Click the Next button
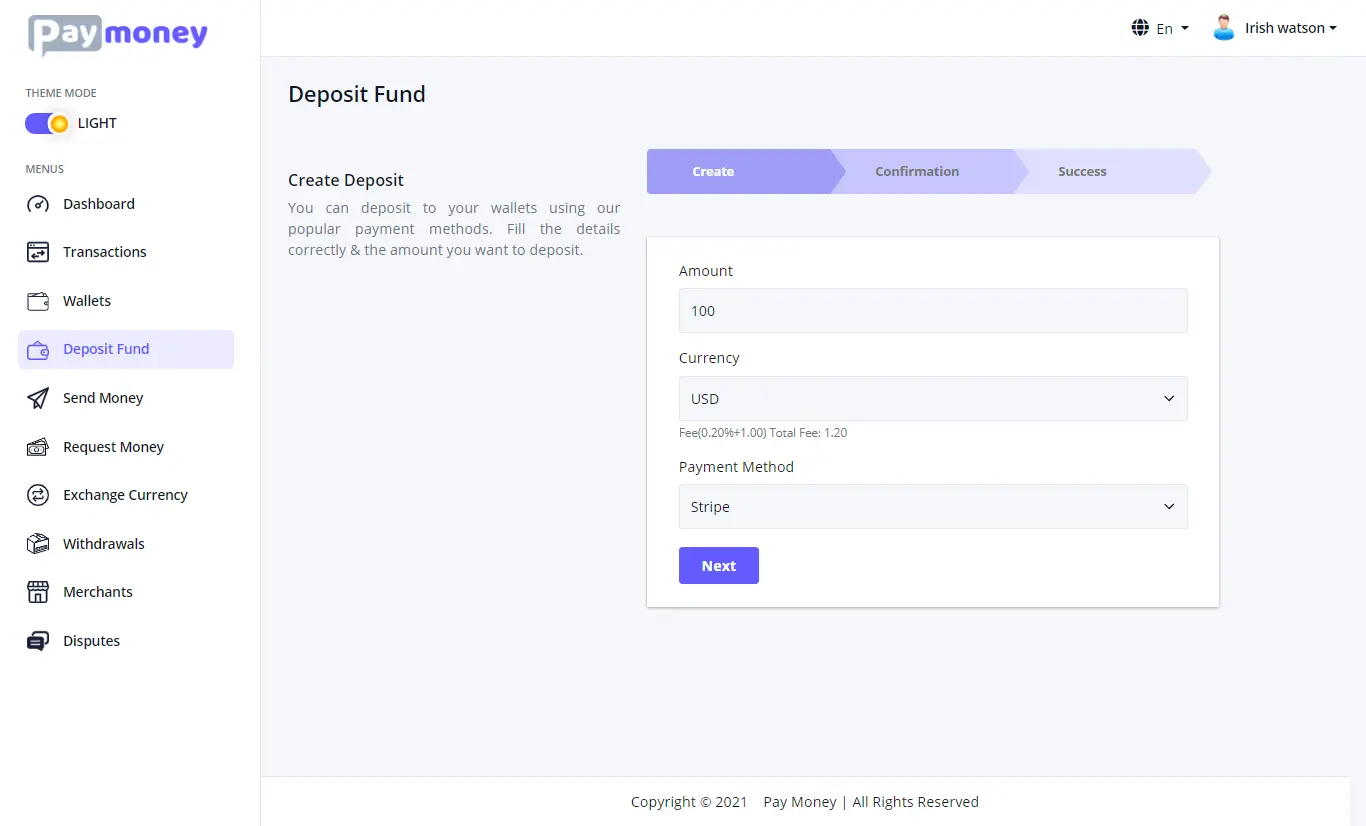The width and height of the screenshot is (1366, 826). 719,565
